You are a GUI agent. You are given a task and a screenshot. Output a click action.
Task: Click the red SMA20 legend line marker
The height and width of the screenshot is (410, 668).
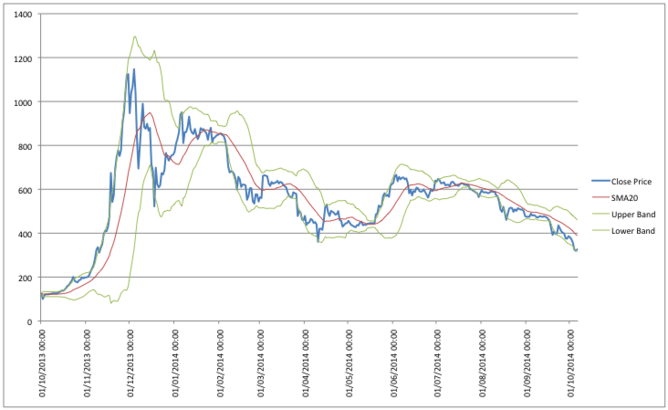coord(598,198)
